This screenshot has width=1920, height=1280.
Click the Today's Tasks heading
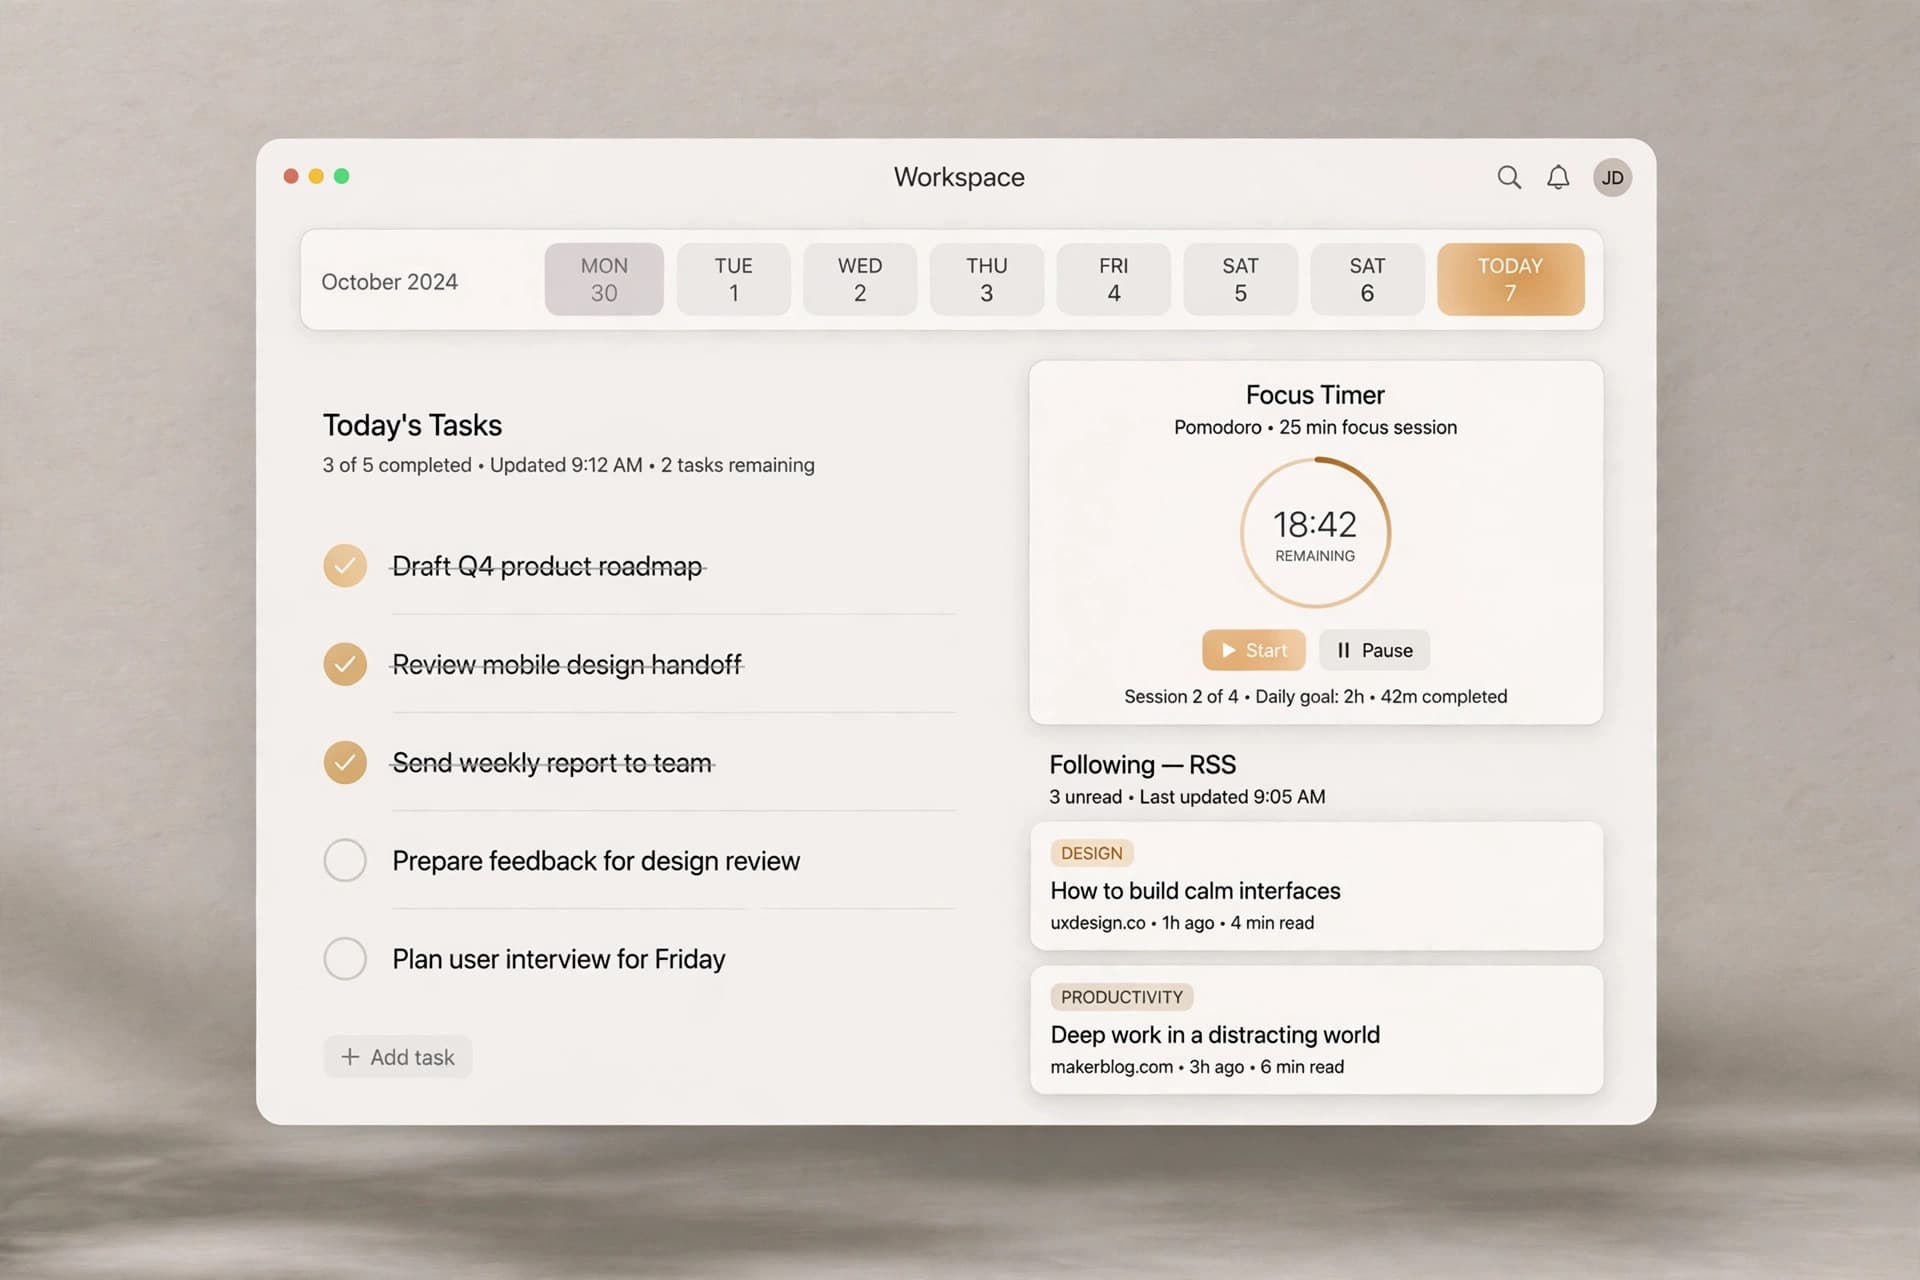412,425
